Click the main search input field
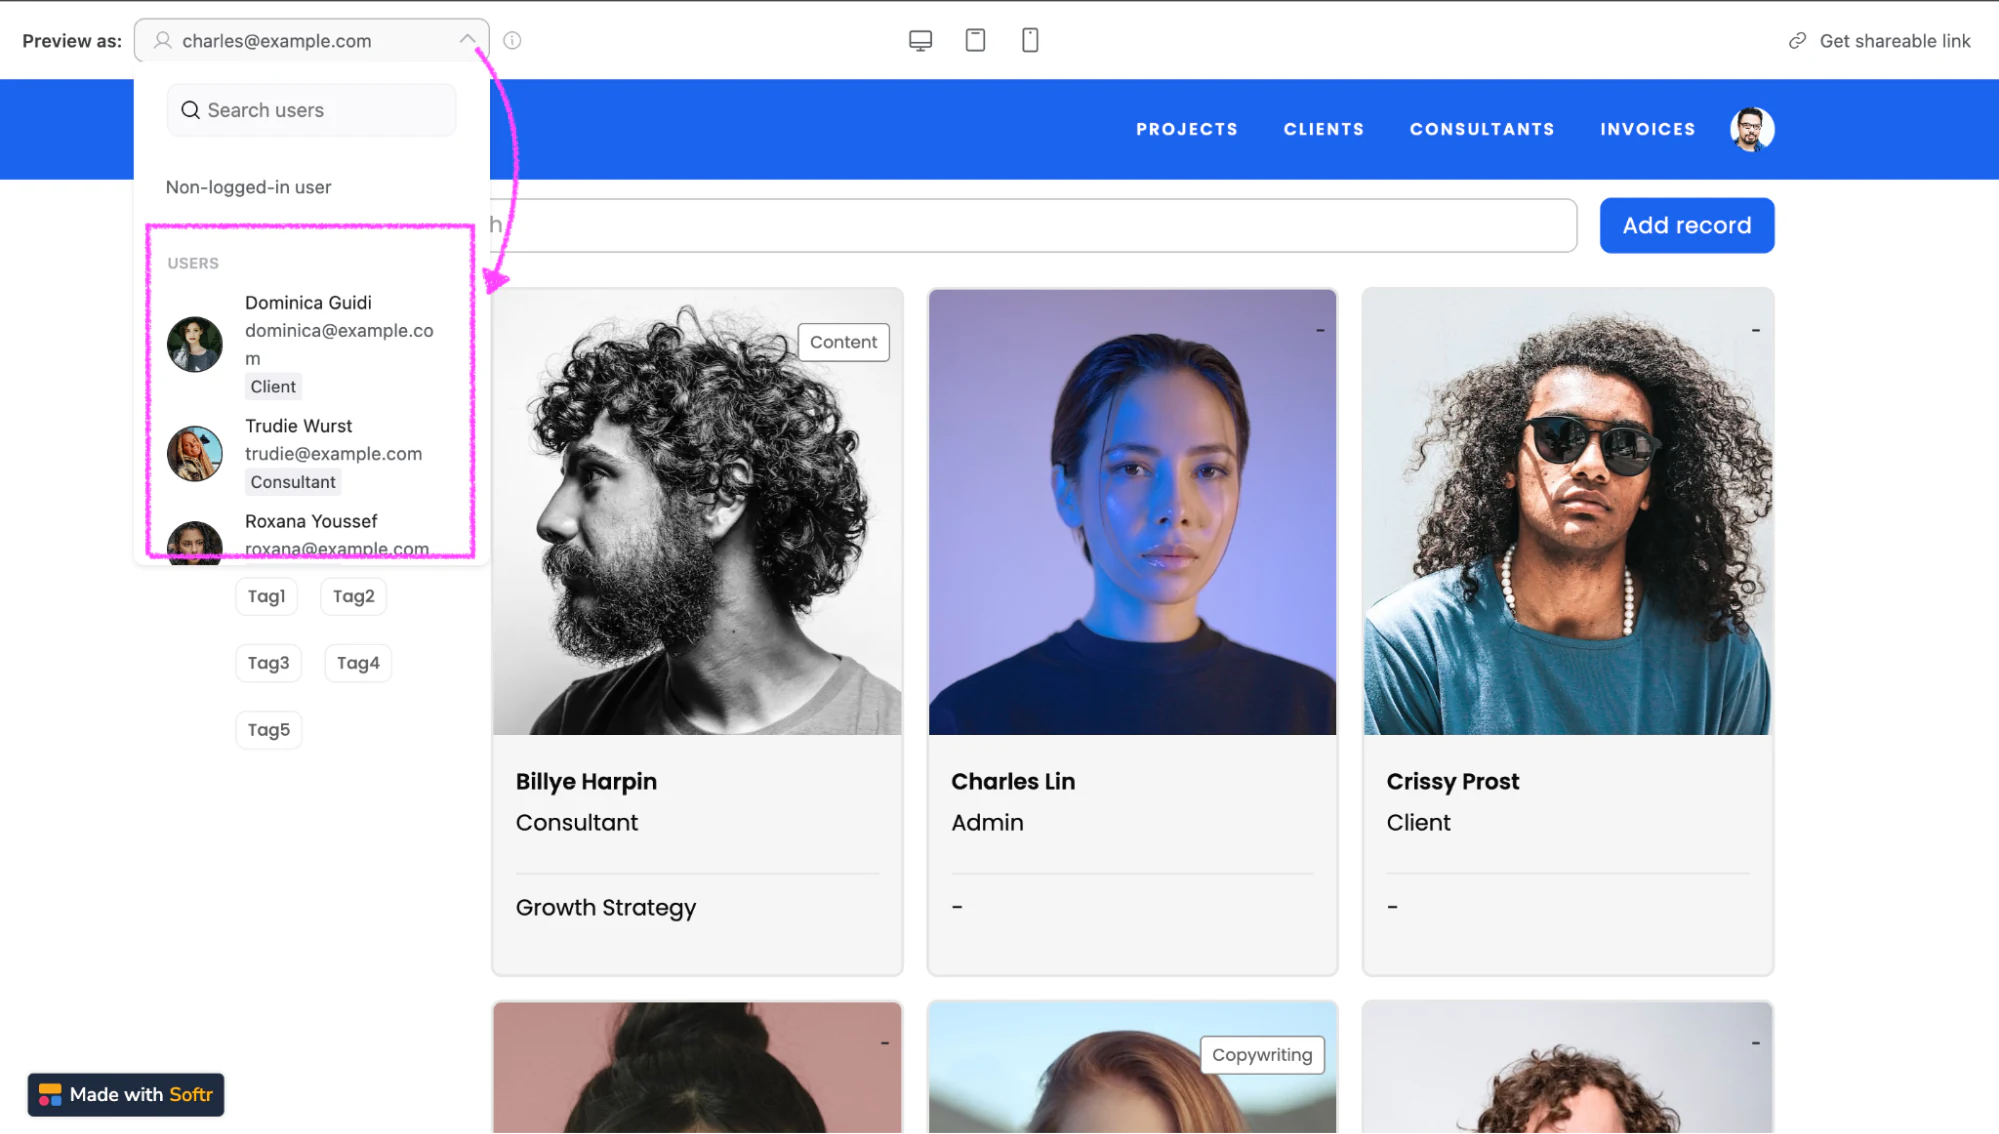Screen dimensions: 1999x1134 (1033, 225)
